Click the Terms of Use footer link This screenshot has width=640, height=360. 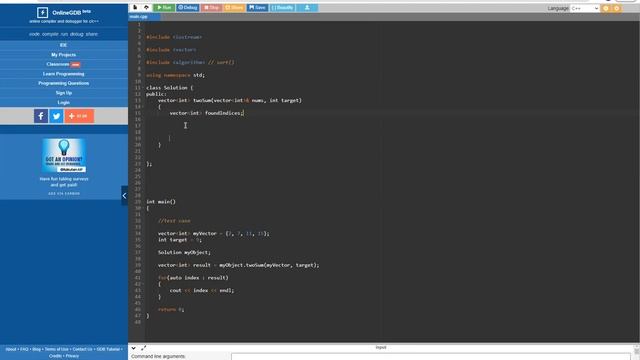click(x=57, y=349)
